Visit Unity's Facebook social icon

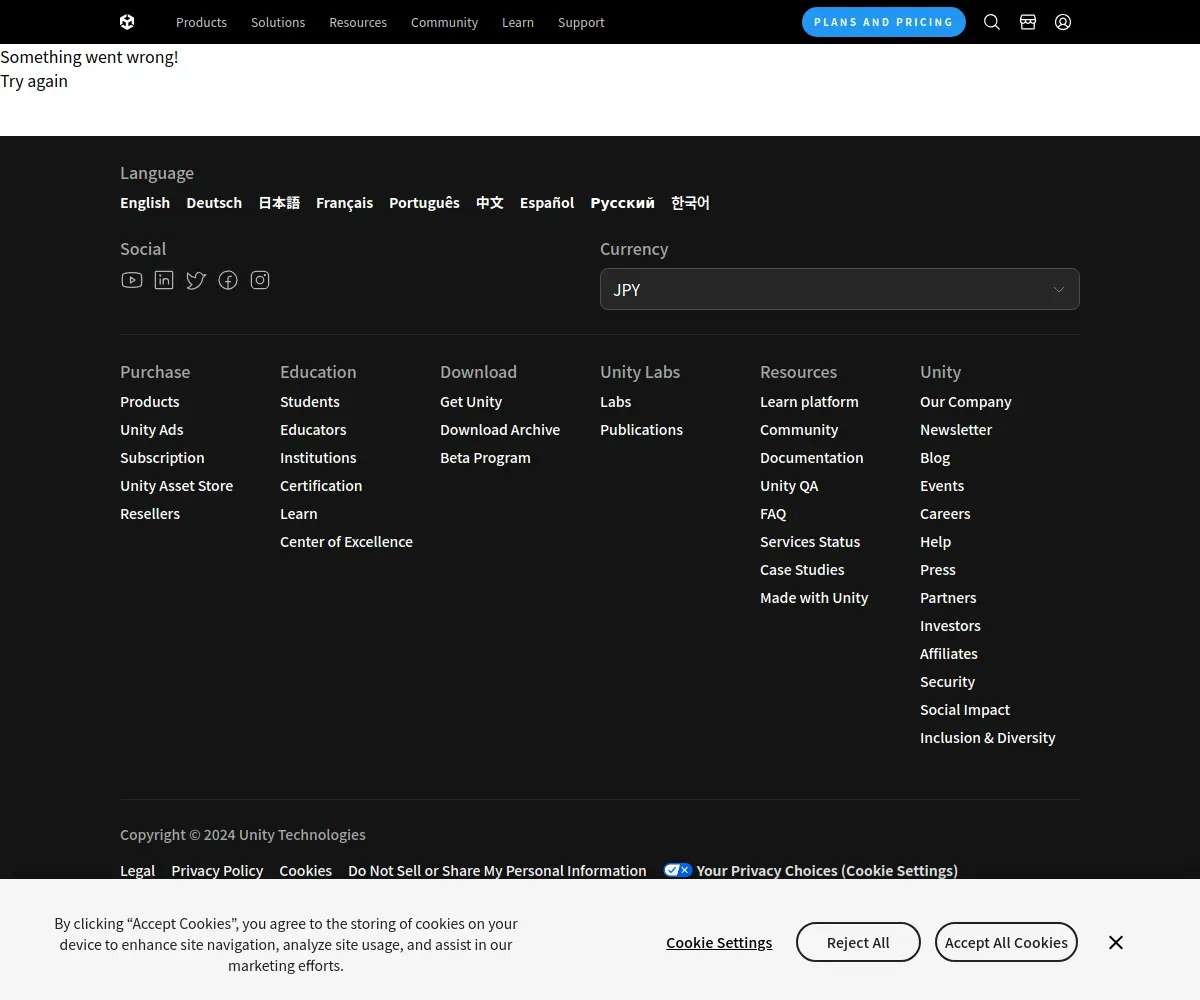pyautogui.click(x=228, y=280)
